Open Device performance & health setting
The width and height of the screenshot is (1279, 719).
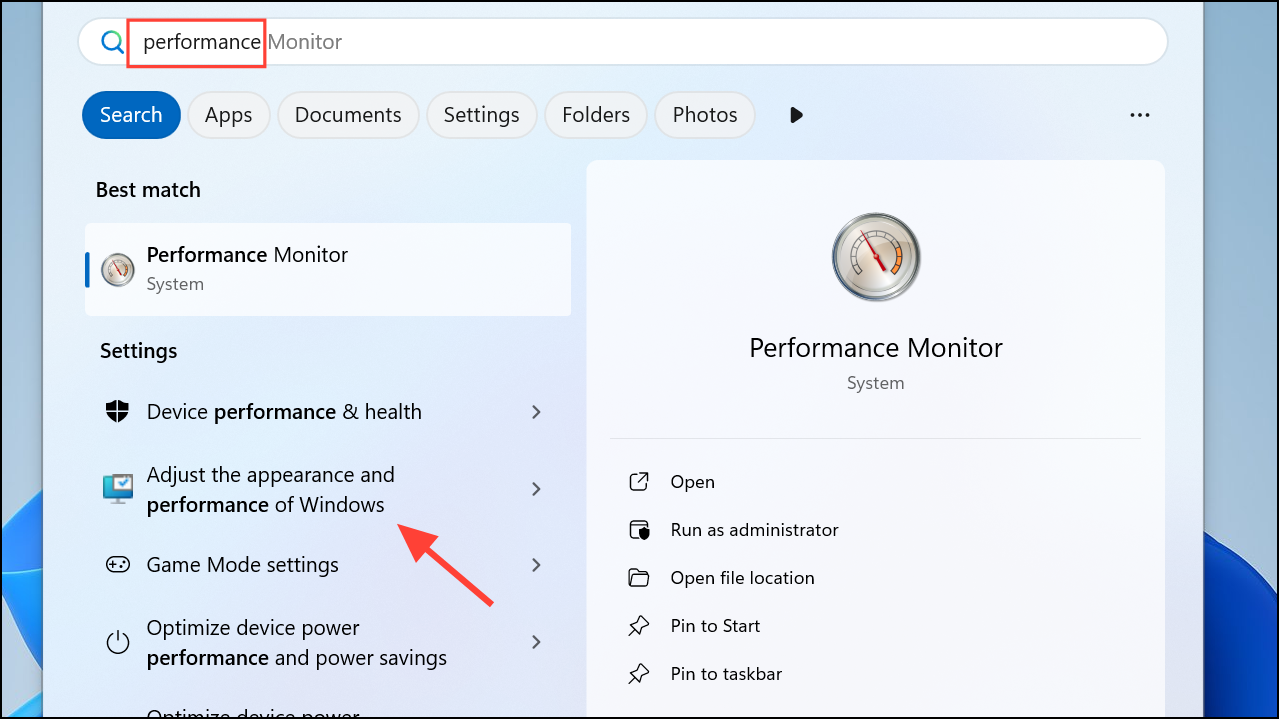point(328,412)
